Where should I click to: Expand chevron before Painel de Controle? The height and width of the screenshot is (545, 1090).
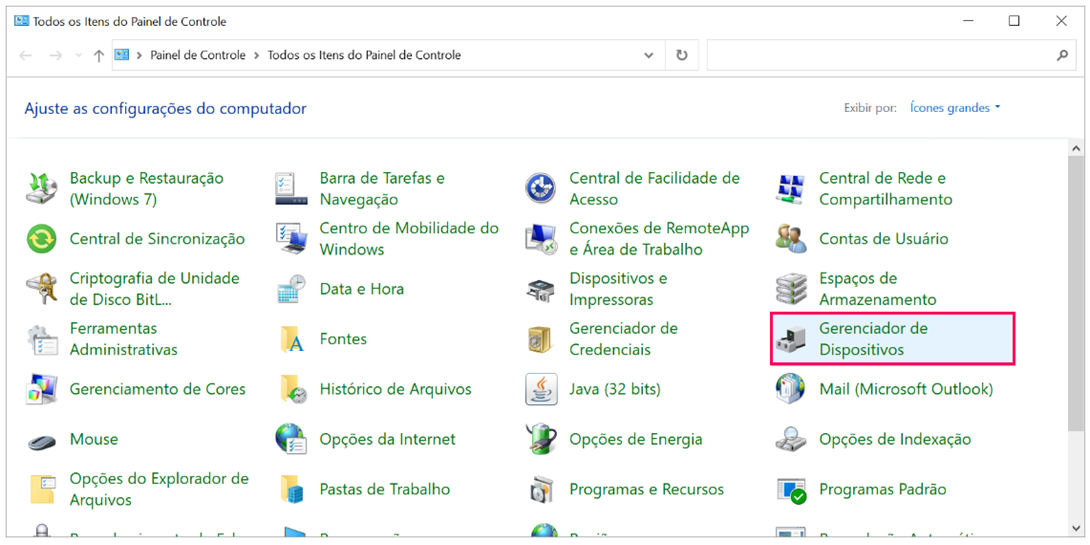click(x=140, y=56)
